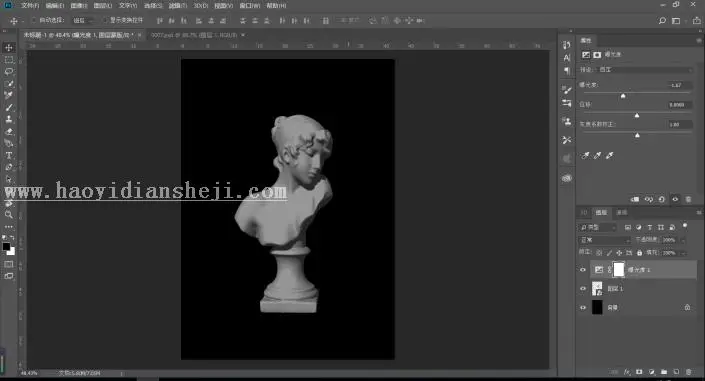
Task: Hide the Layer 1 statue layer
Action: coord(583,289)
